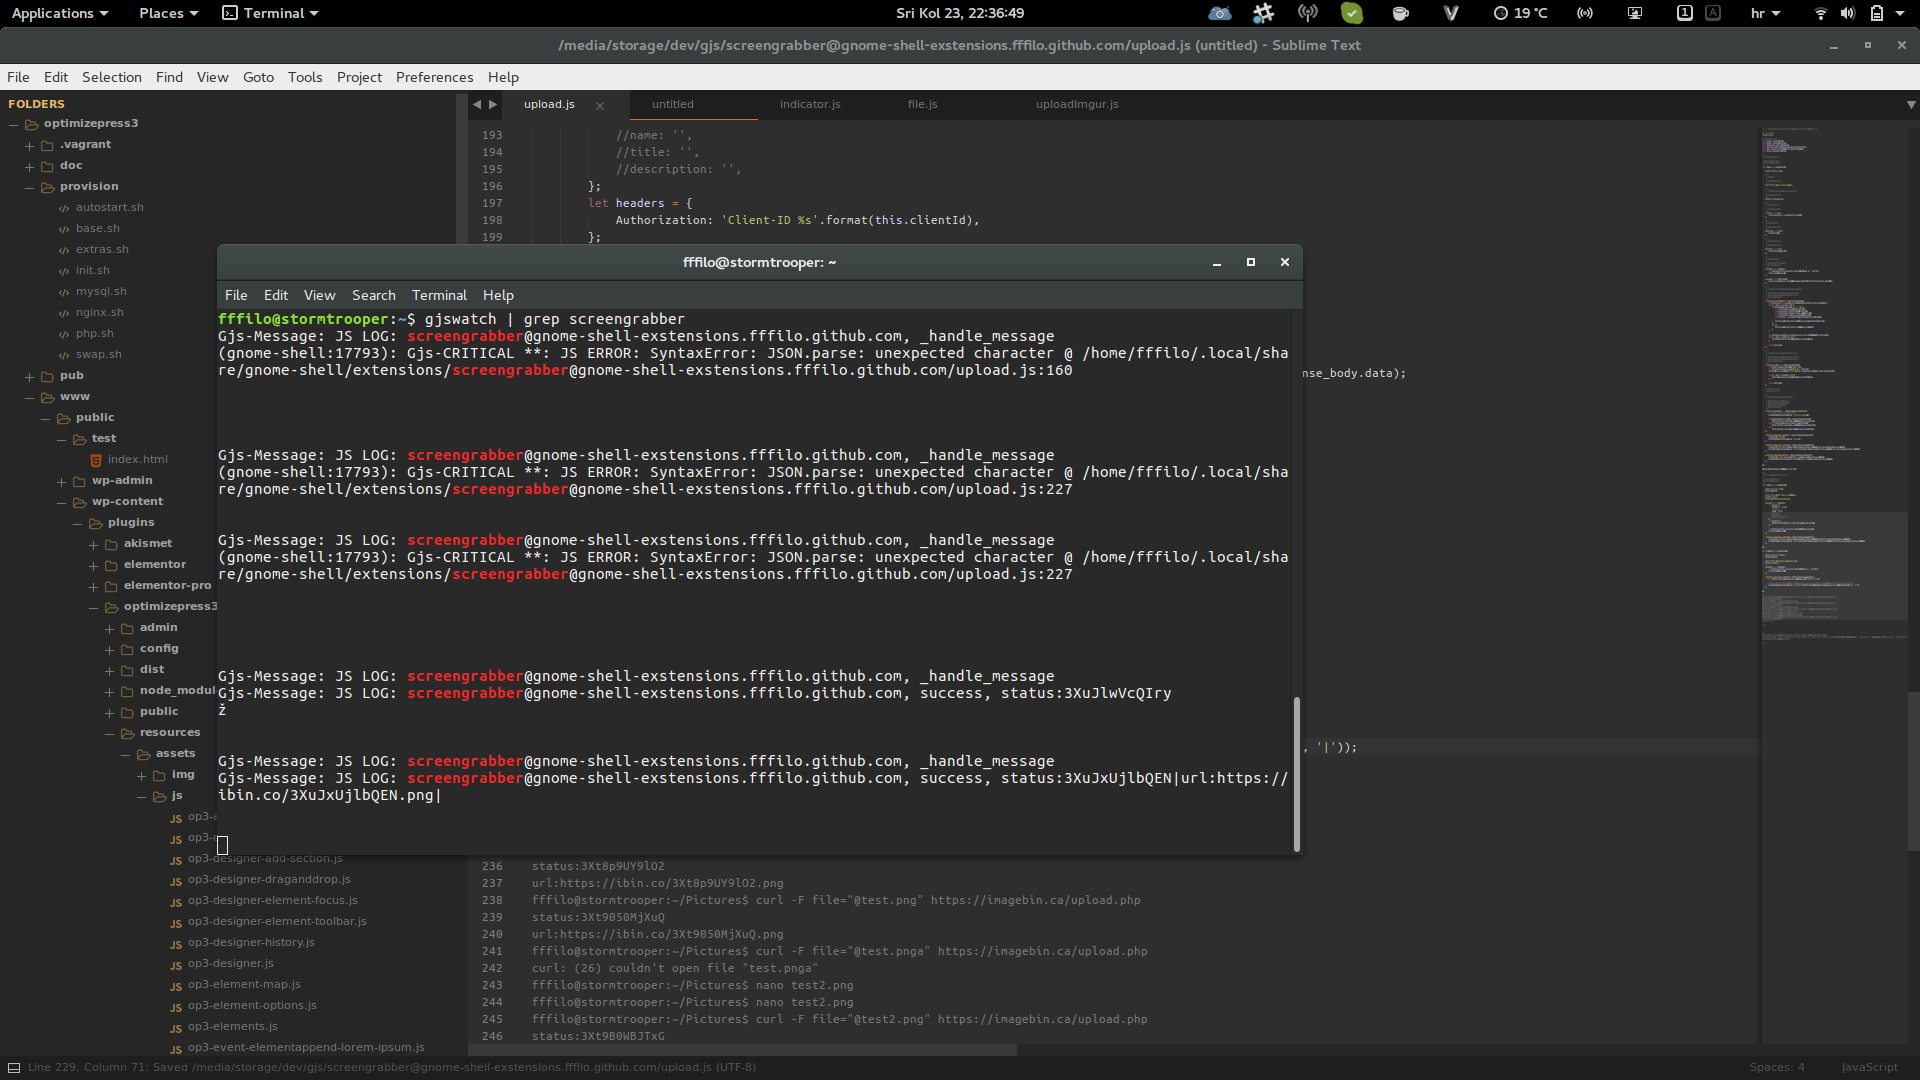Click the volume speaker icon in top bar

(x=1847, y=13)
